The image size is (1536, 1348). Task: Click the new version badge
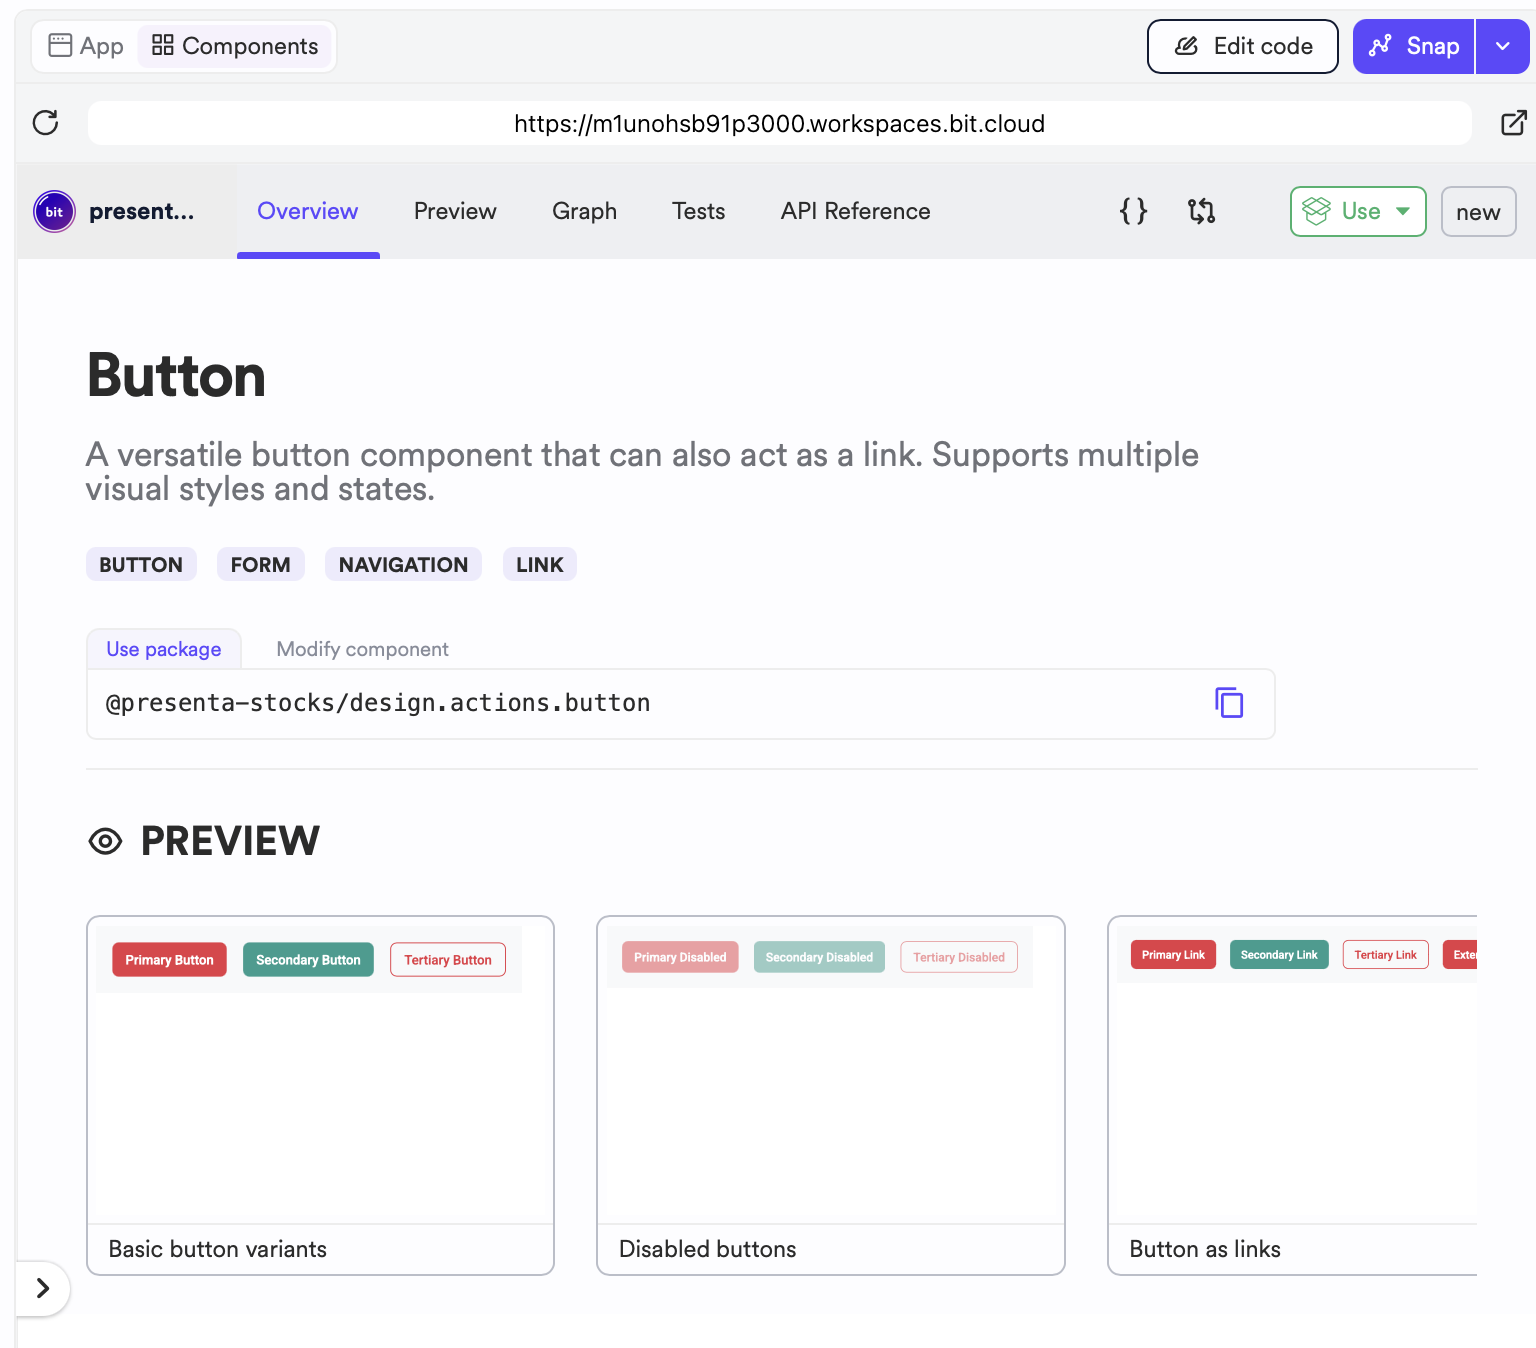[1478, 212]
